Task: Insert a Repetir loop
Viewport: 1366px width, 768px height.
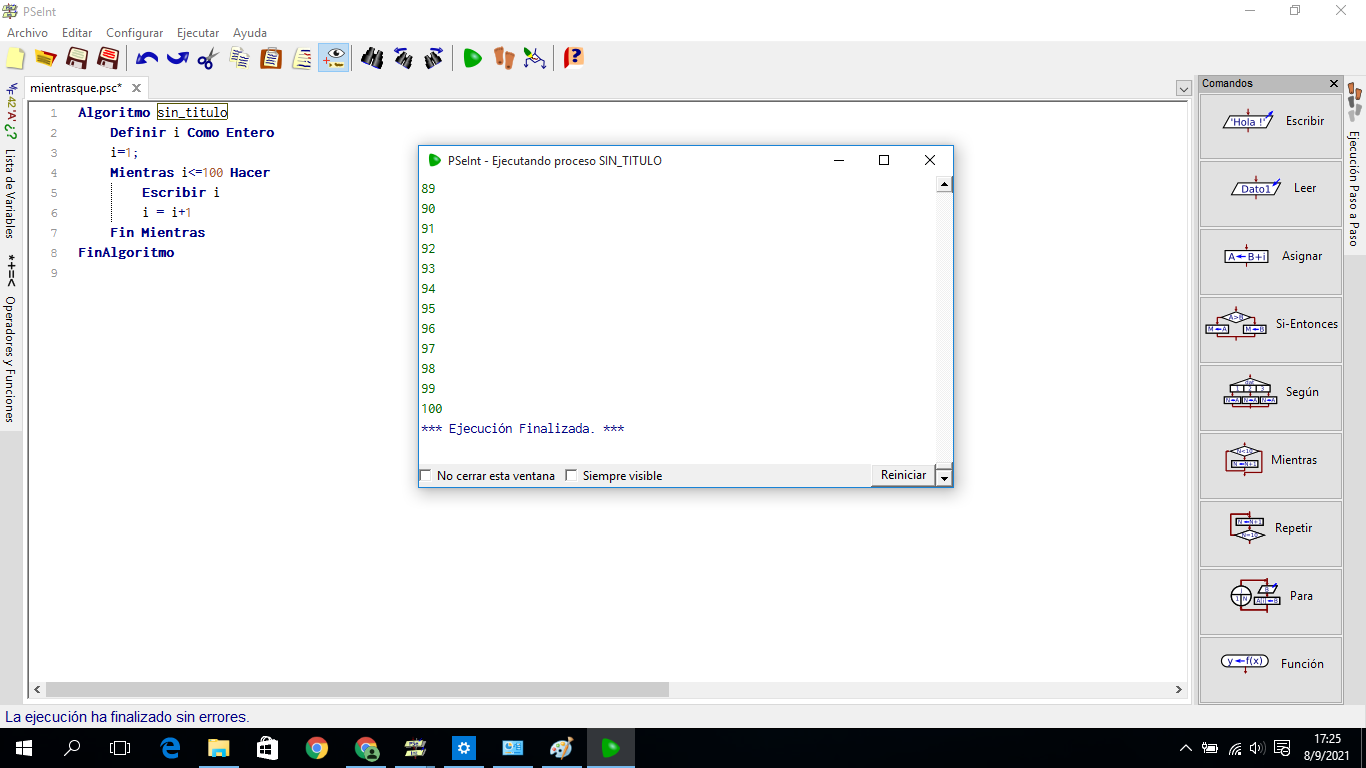Action: pos(1271,534)
